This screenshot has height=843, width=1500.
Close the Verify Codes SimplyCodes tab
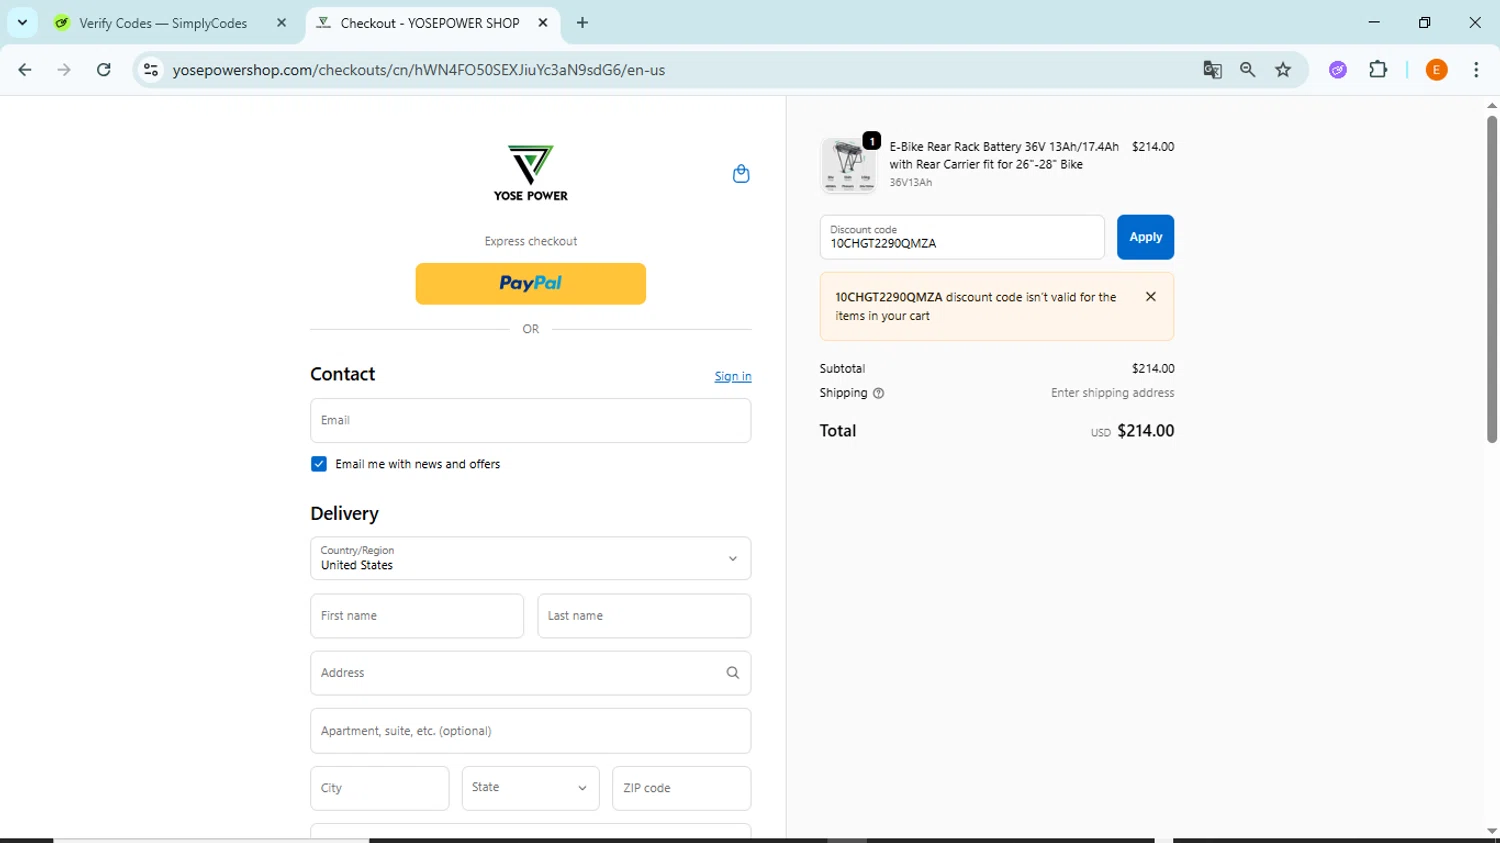coord(281,23)
